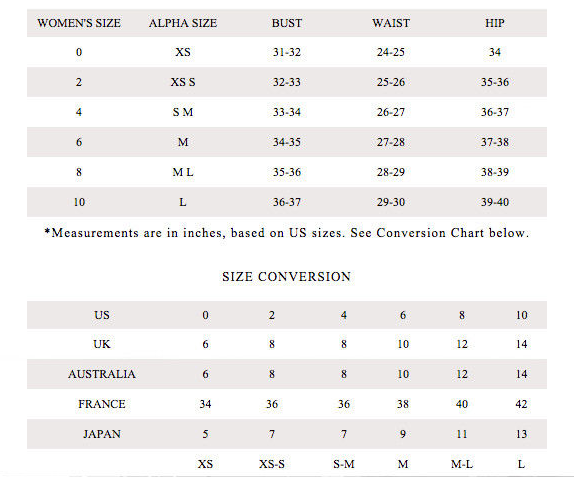Click the FRANCE row label
Screen dimensions: 574x477
[x=102, y=404]
